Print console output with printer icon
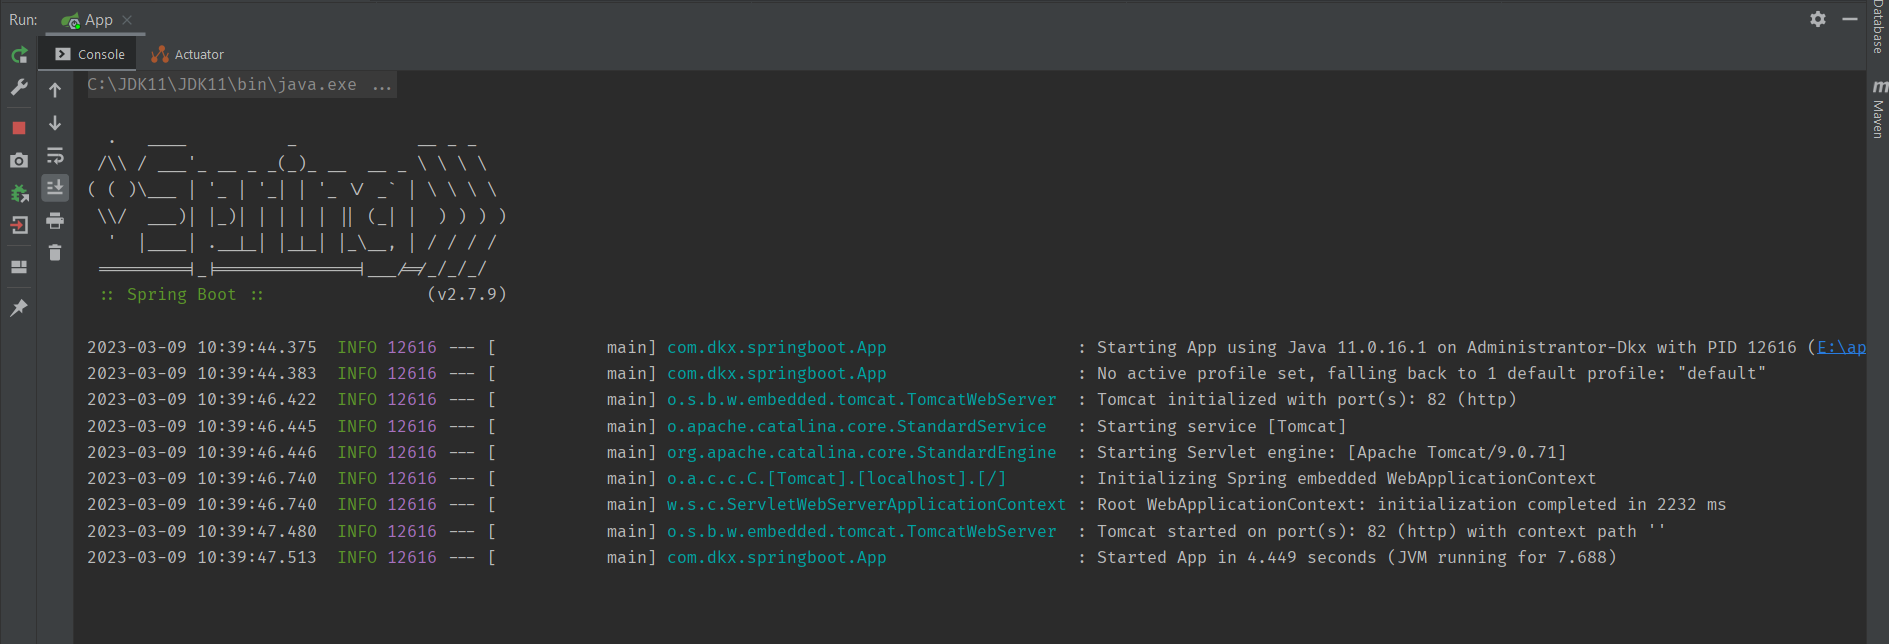Viewport: 1889px width, 644px height. point(55,220)
